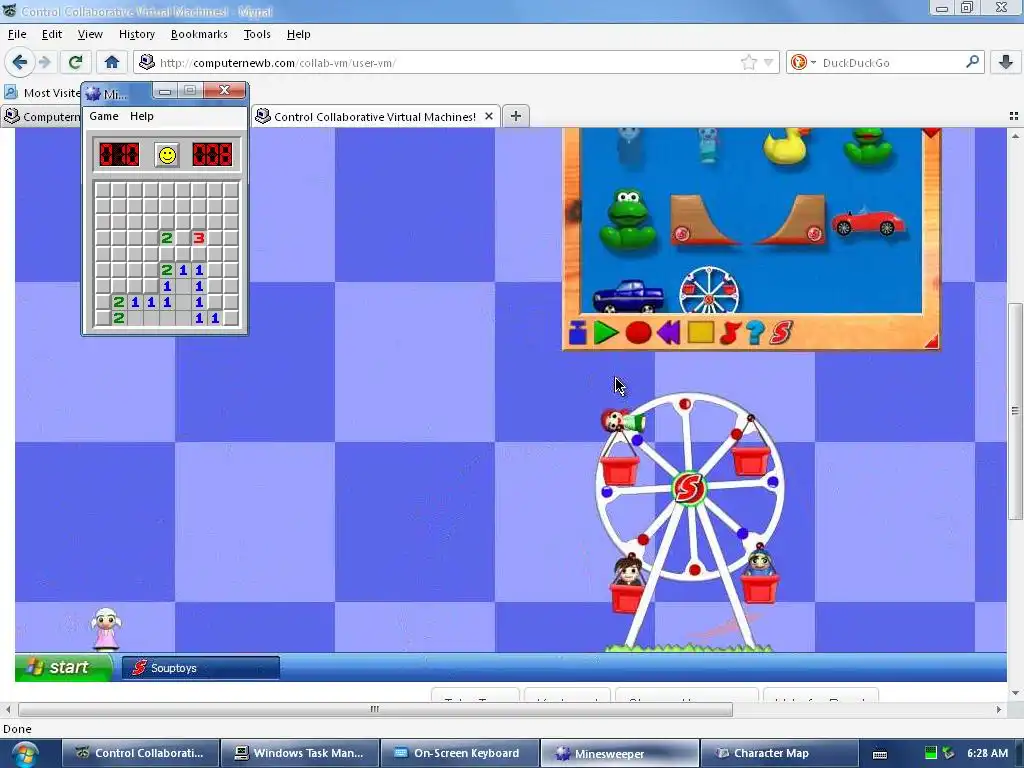Screen dimensions: 1024x768
Task: Open the browser File menu
Action: (x=17, y=34)
